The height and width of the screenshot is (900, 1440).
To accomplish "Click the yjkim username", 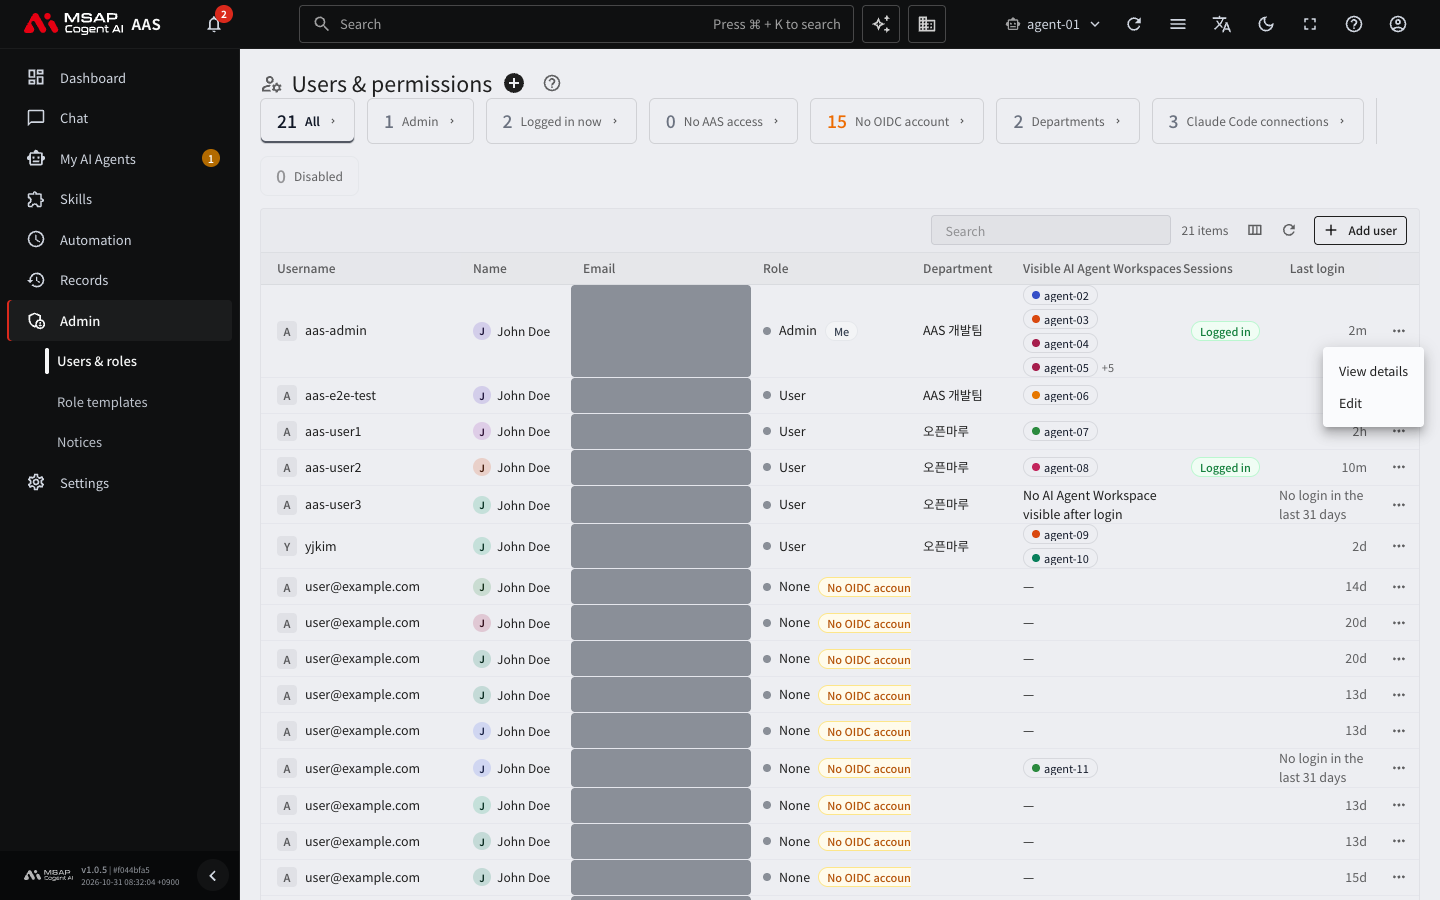I will (x=320, y=546).
